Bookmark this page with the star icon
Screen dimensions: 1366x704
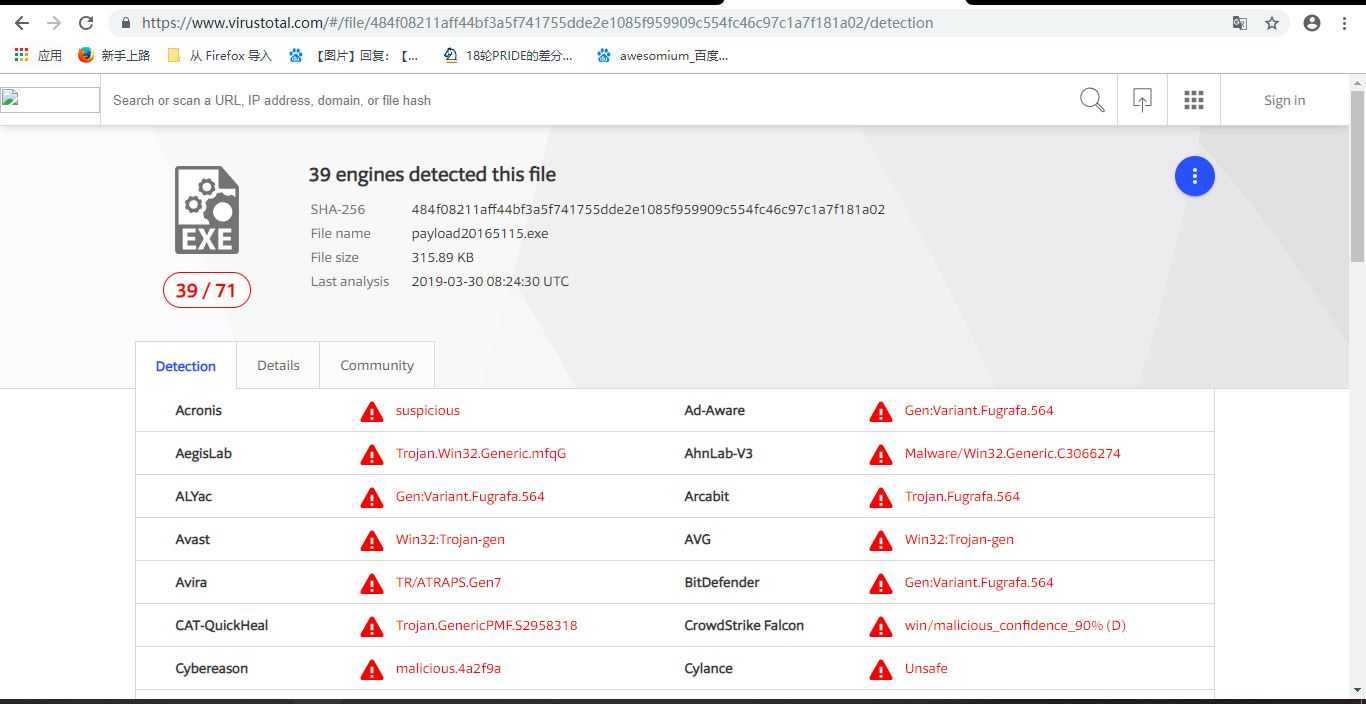[x=1272, y=22]
